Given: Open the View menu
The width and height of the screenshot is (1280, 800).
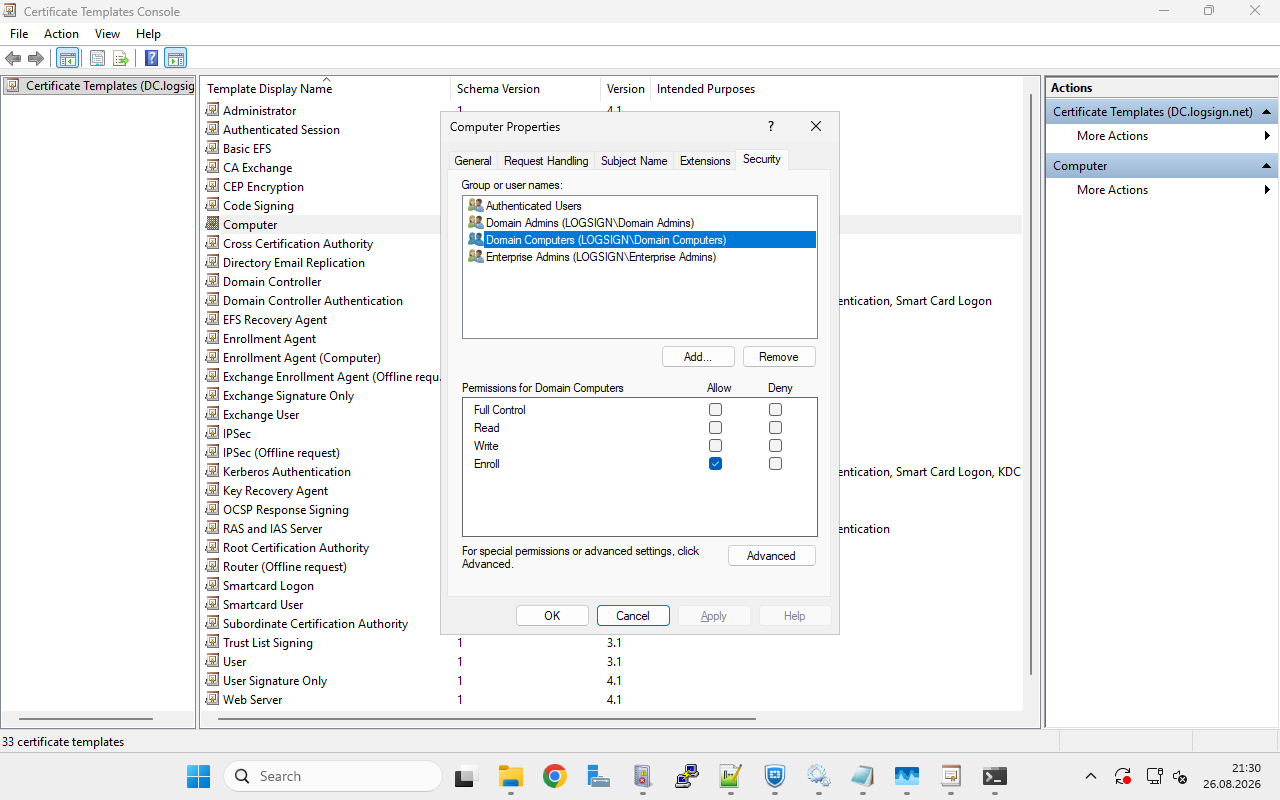Looking at the screenshot, I should click(x=107, y=34).
